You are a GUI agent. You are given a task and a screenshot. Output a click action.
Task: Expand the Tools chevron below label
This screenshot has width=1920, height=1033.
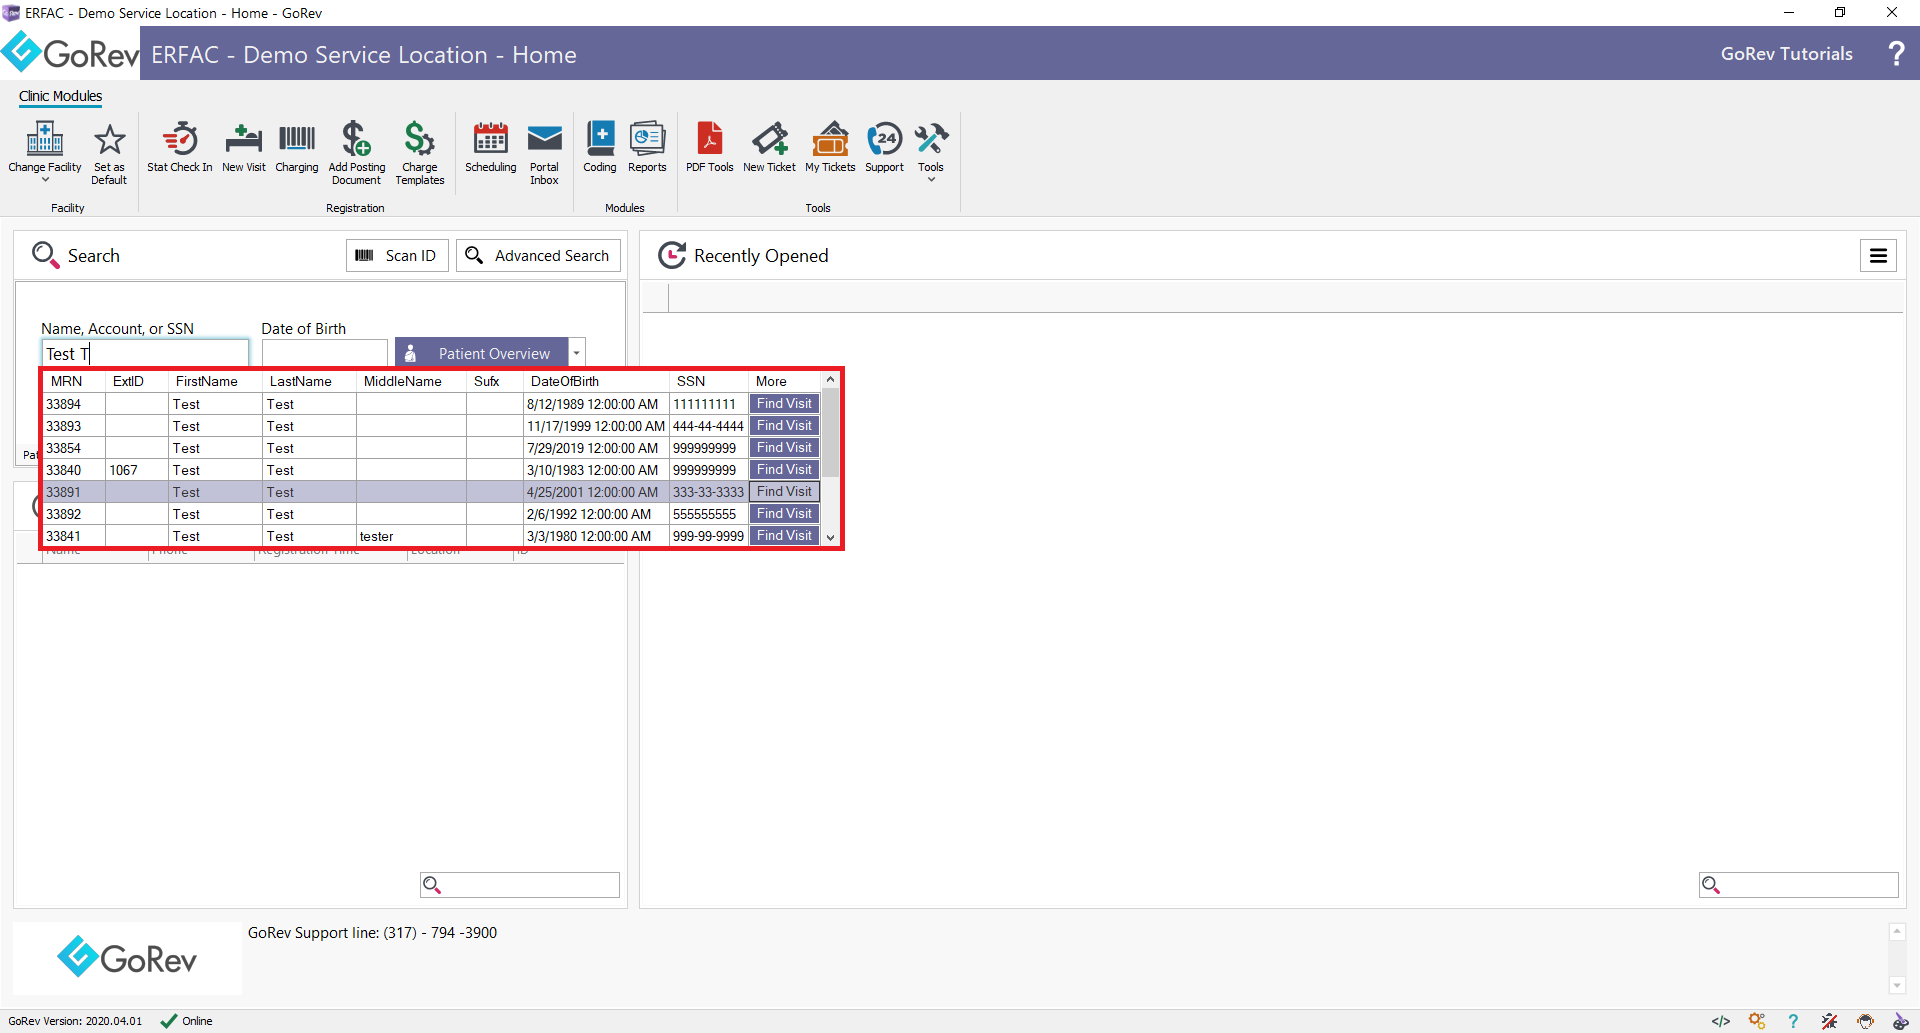931,180
